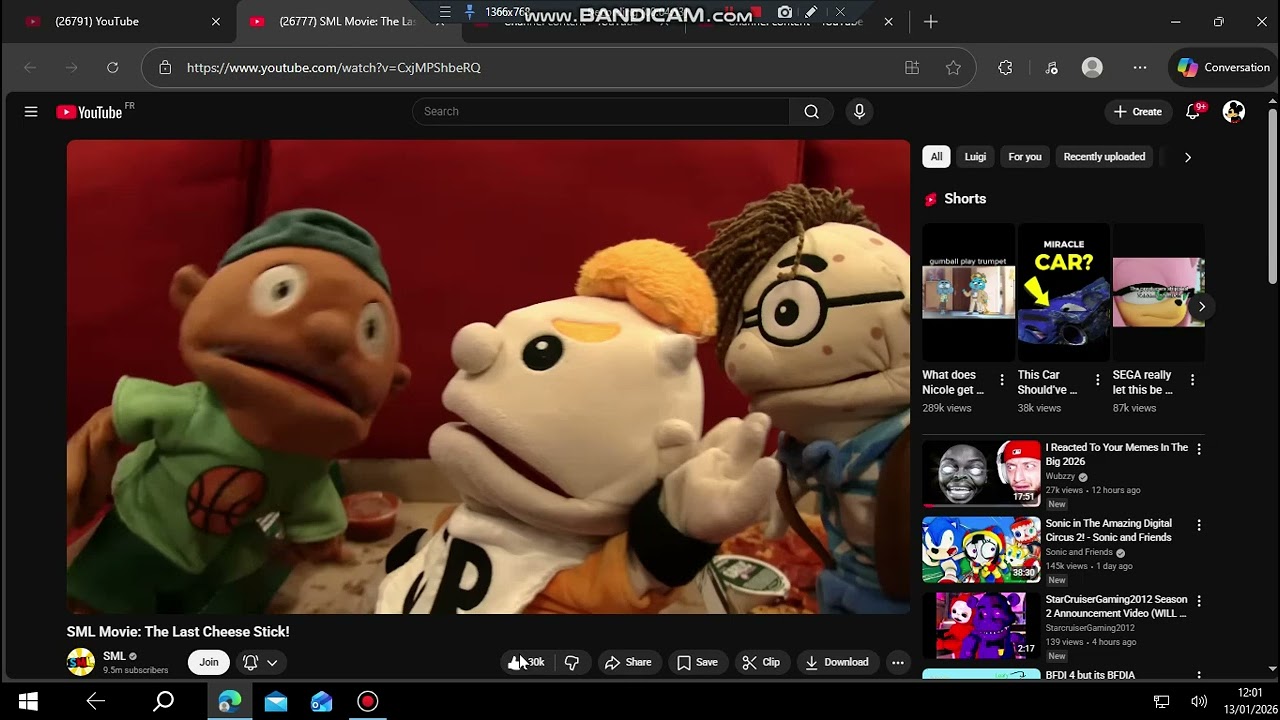Select the 'Luigi' filter chip
This screenshot has width=1280, height=720.
pos(975,157)
